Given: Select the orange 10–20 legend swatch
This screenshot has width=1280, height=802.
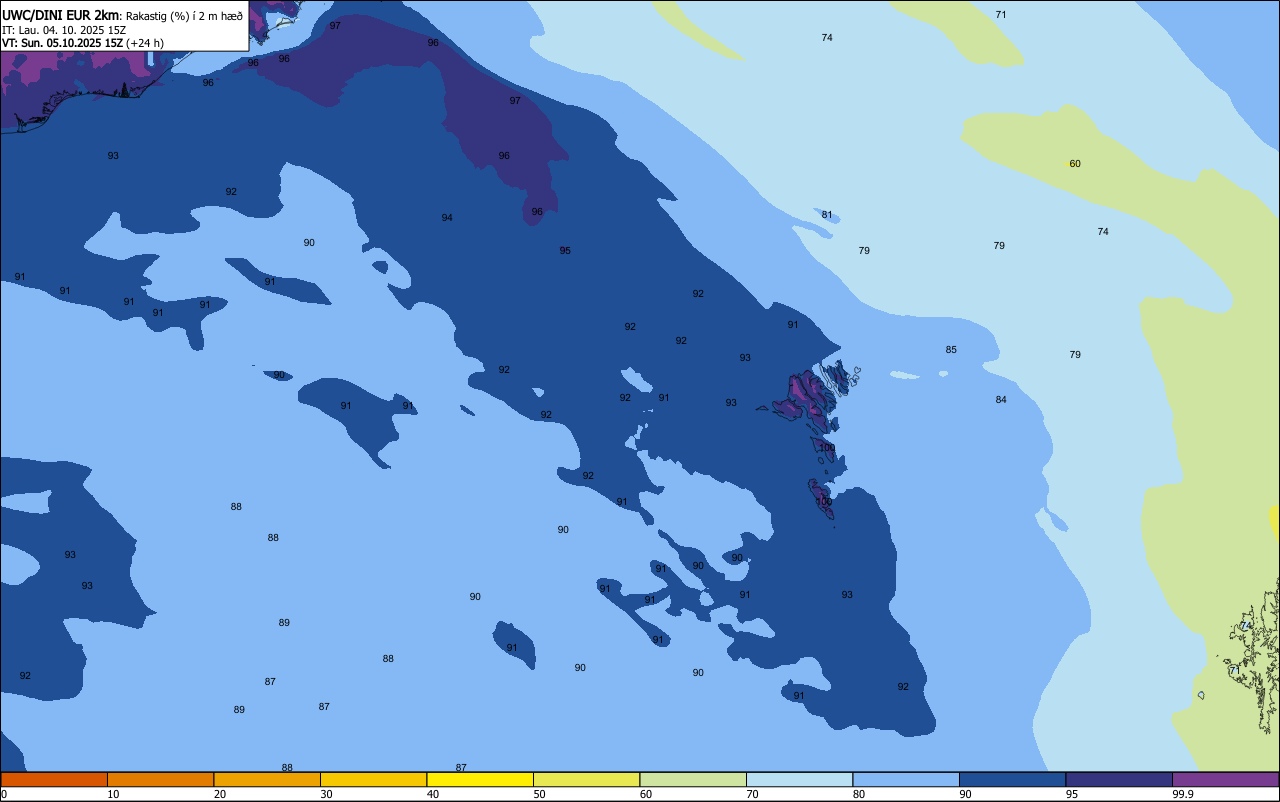Looking at the screenshot, I should click(x=160, y=779).
